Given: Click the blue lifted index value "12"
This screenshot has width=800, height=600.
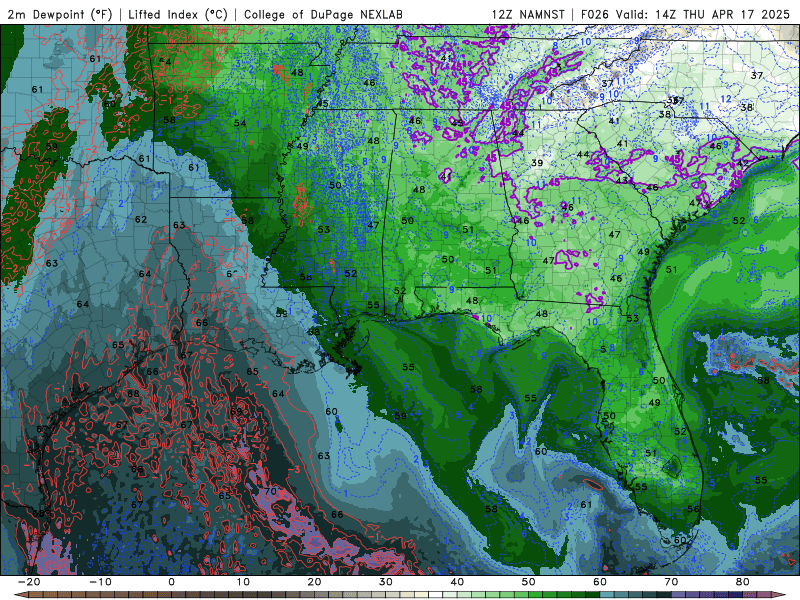Looking at the screenshot, I should (x=726, y=99).
